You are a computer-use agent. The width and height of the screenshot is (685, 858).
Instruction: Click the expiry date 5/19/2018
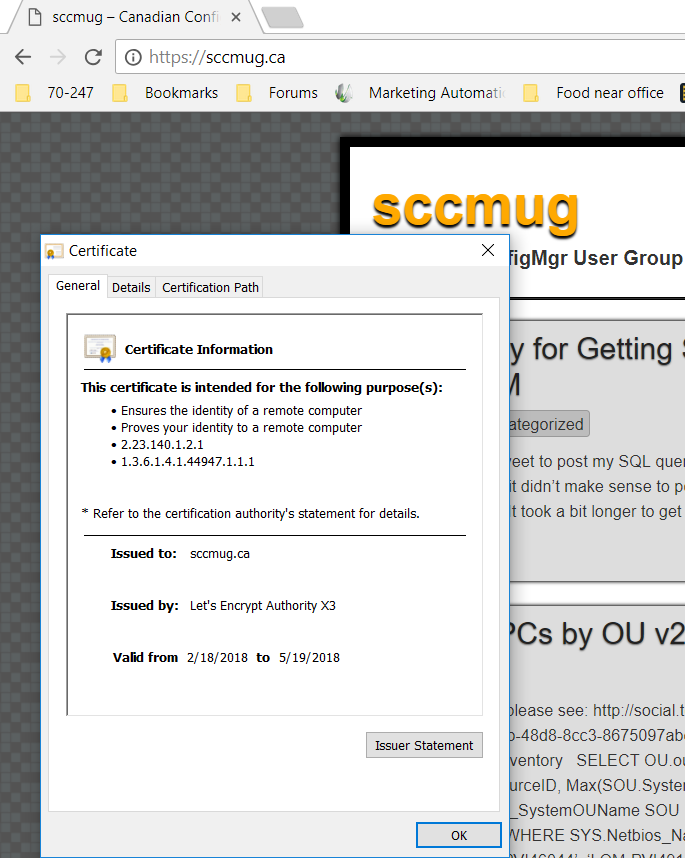click(x=309, y=658)
